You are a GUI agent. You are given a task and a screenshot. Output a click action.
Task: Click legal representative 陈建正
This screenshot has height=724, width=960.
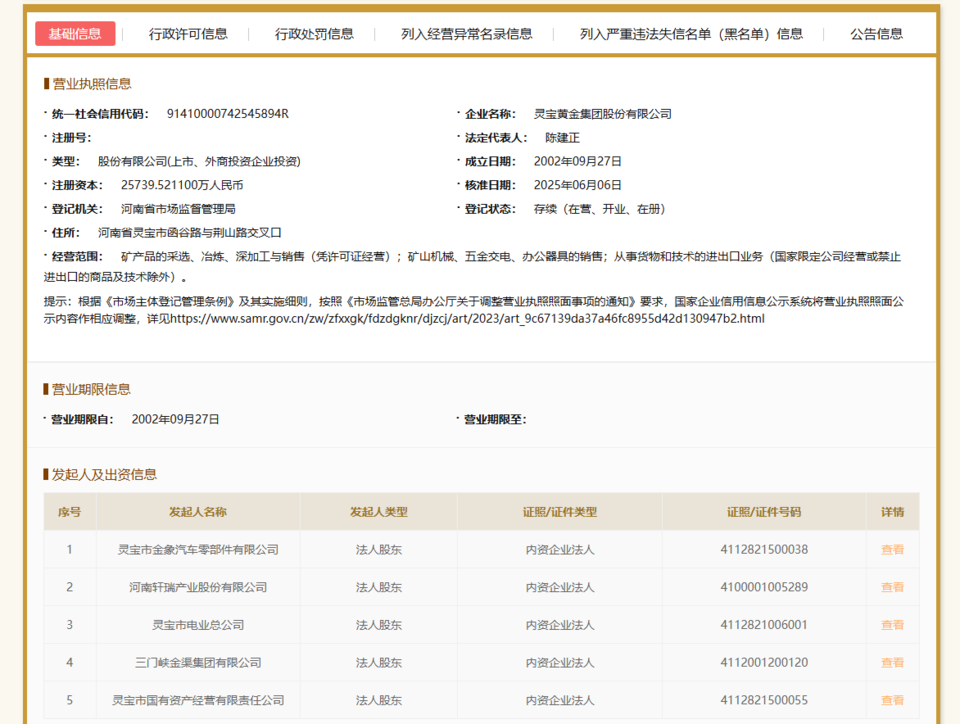pos(562,138)
